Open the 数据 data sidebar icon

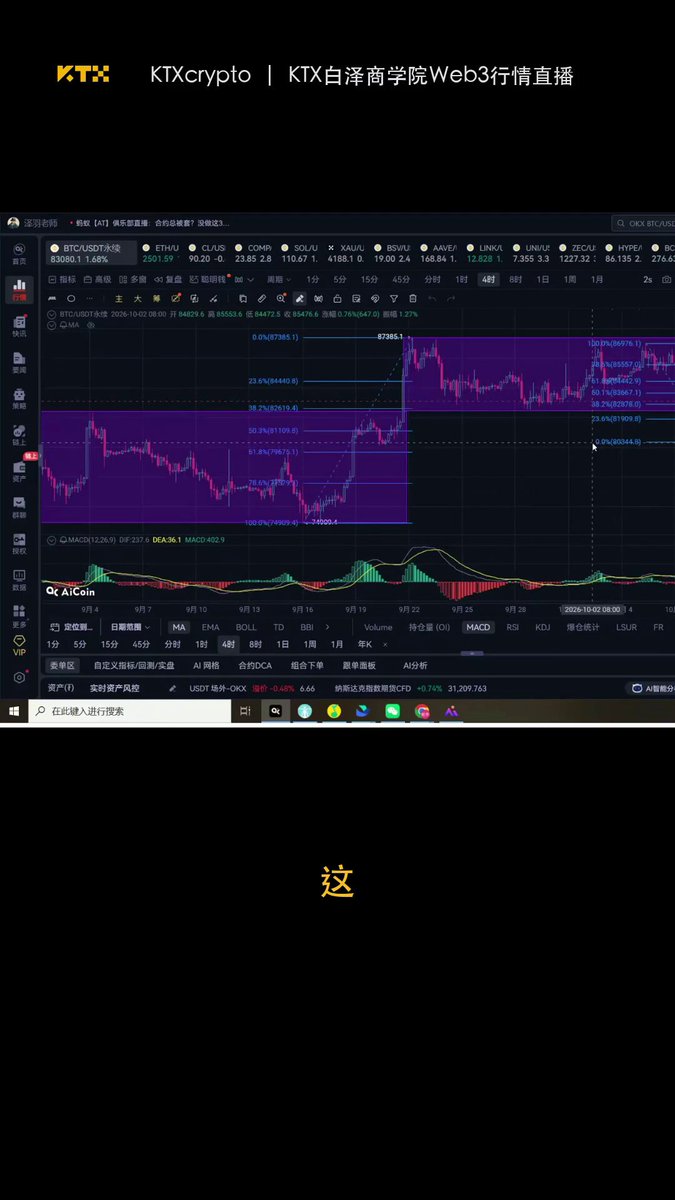tap(19, 580)
